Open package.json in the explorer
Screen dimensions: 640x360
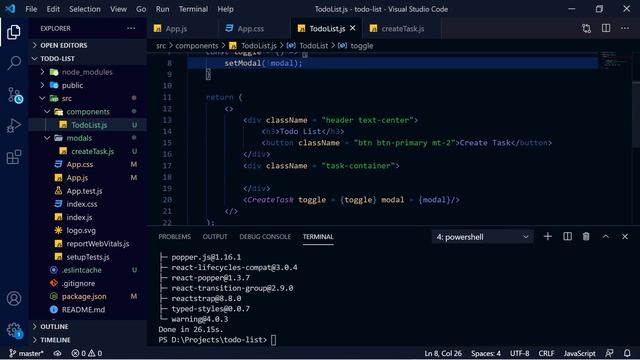pyautogui.click(x=84, y=297)
